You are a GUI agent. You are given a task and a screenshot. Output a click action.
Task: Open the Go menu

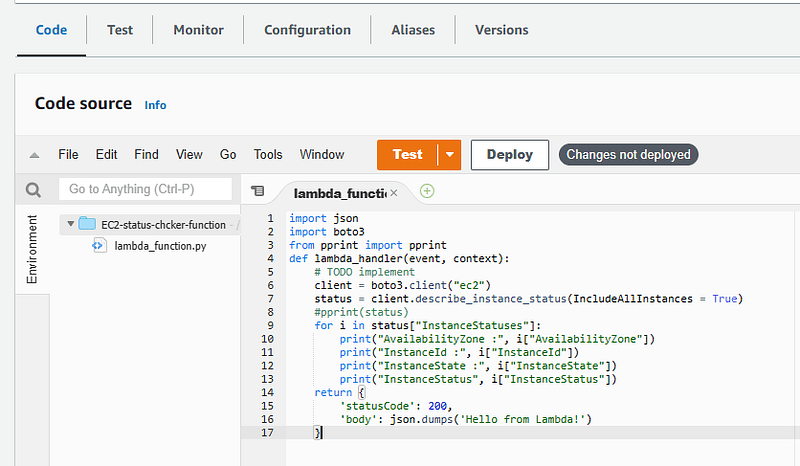coord(228,155)
